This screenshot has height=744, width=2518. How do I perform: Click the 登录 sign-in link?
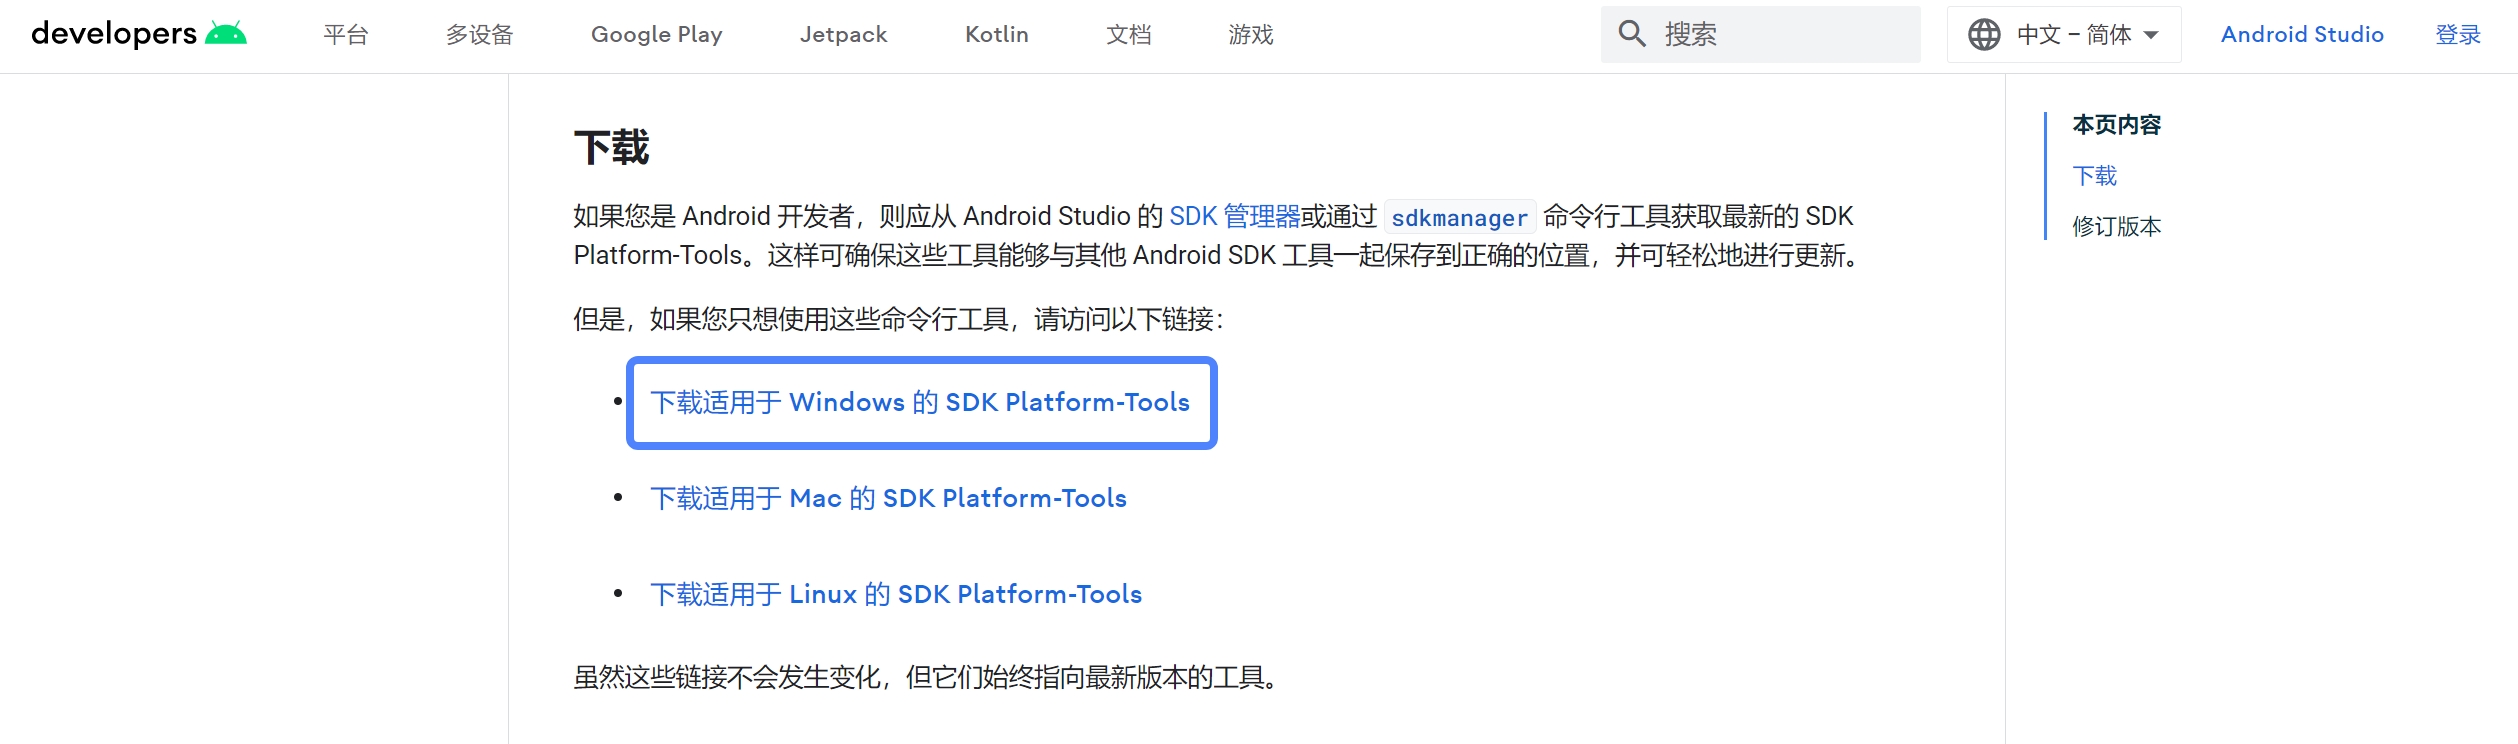tap(2458, 35)
